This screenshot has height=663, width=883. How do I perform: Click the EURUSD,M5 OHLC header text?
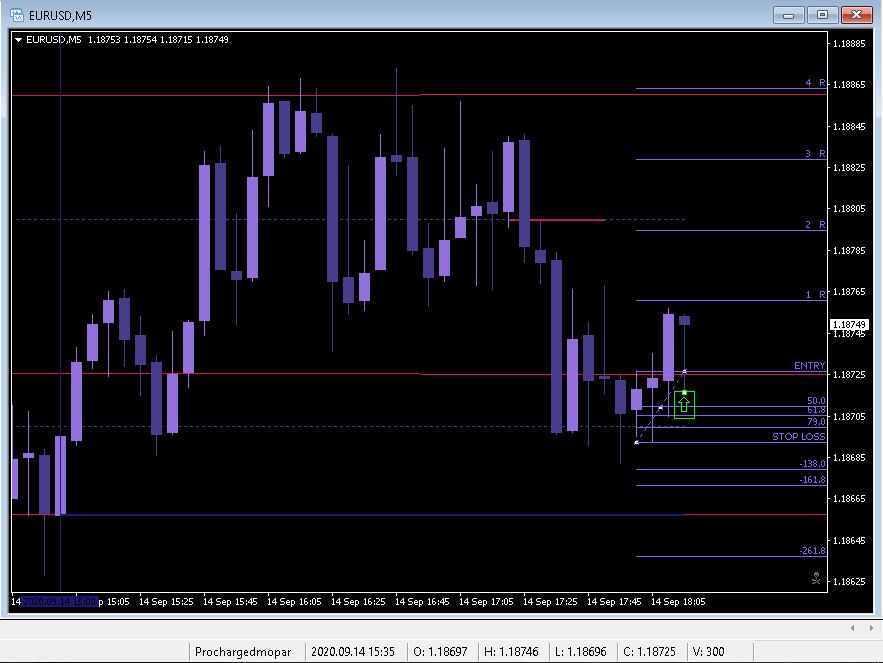point(127,40)
